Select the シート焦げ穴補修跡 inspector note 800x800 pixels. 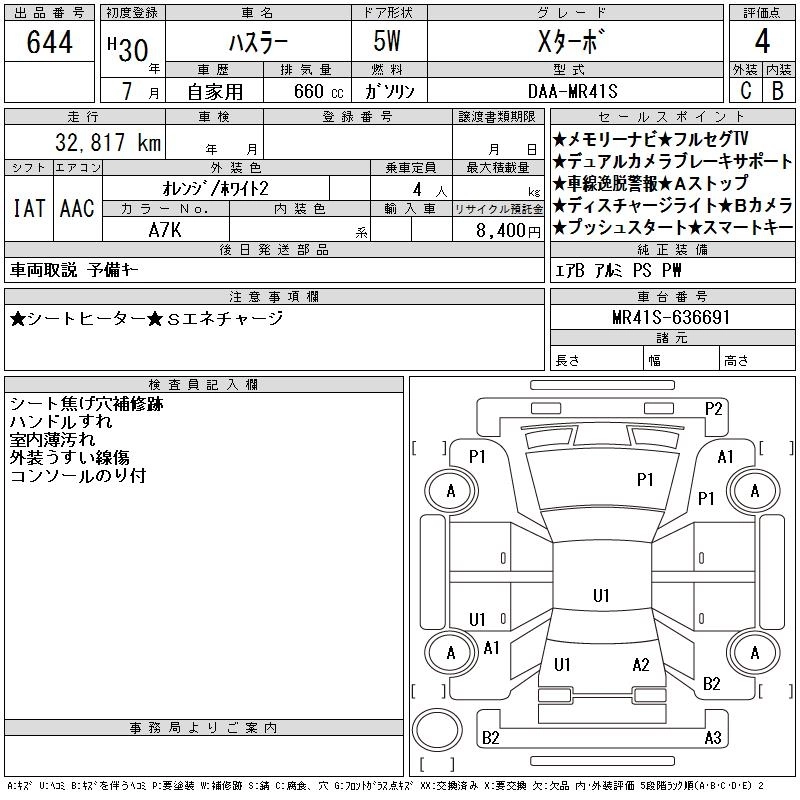tap(86, 404)
